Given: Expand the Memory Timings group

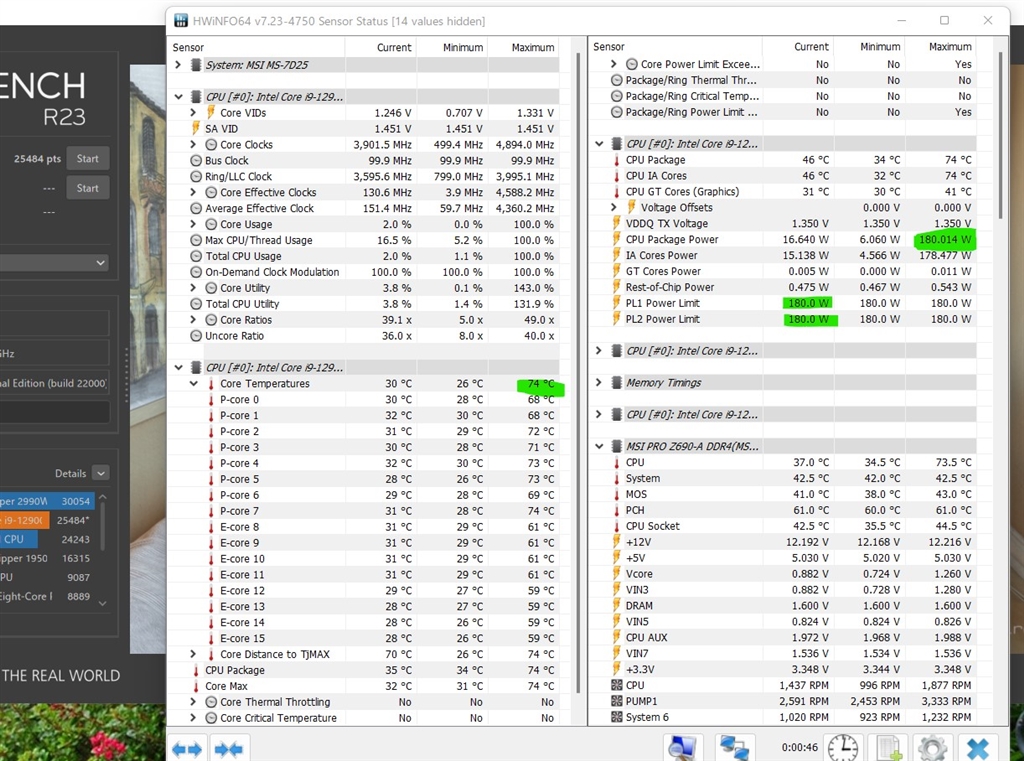Looking at the screenshot, I should click(599, 382).
